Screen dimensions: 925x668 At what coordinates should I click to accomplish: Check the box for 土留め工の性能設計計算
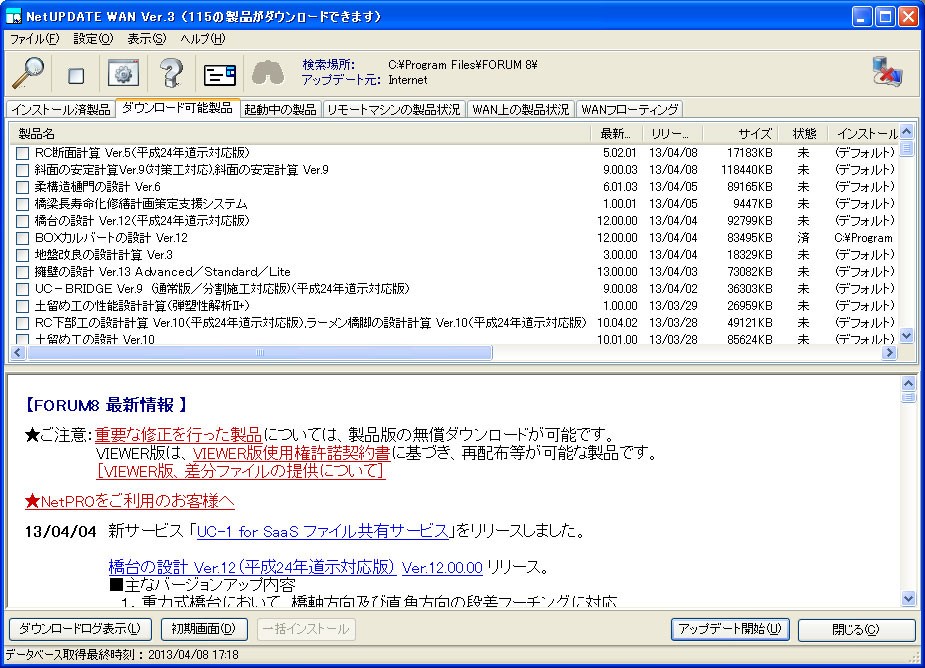[x=22, y=306]
